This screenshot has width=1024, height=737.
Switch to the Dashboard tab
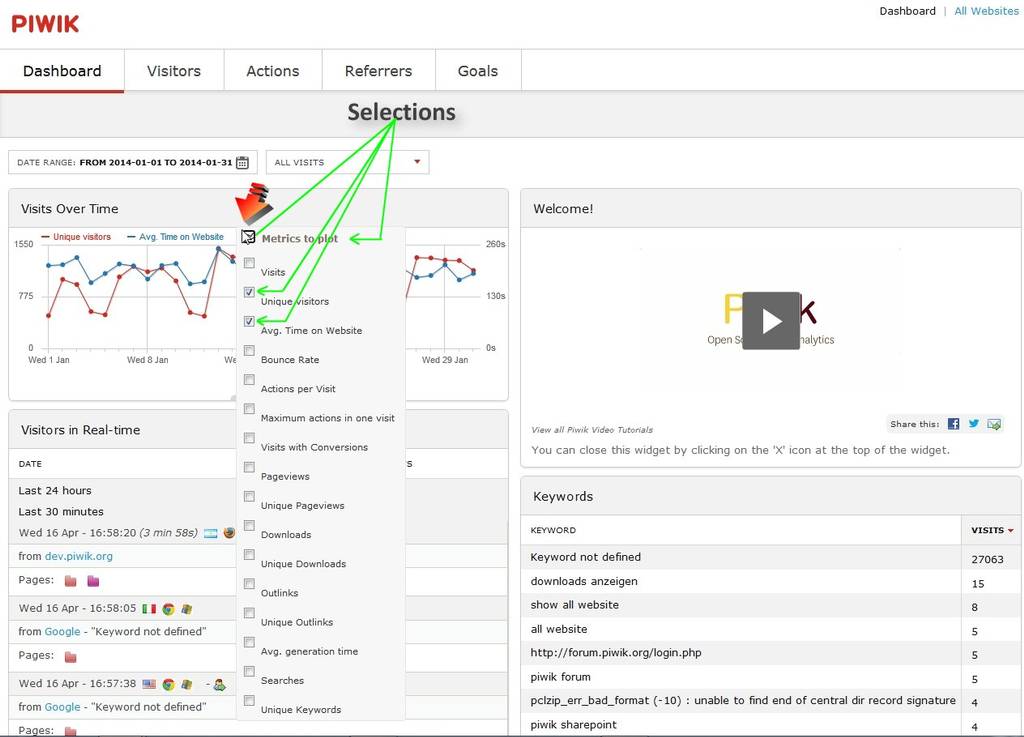tap(62, 71)
